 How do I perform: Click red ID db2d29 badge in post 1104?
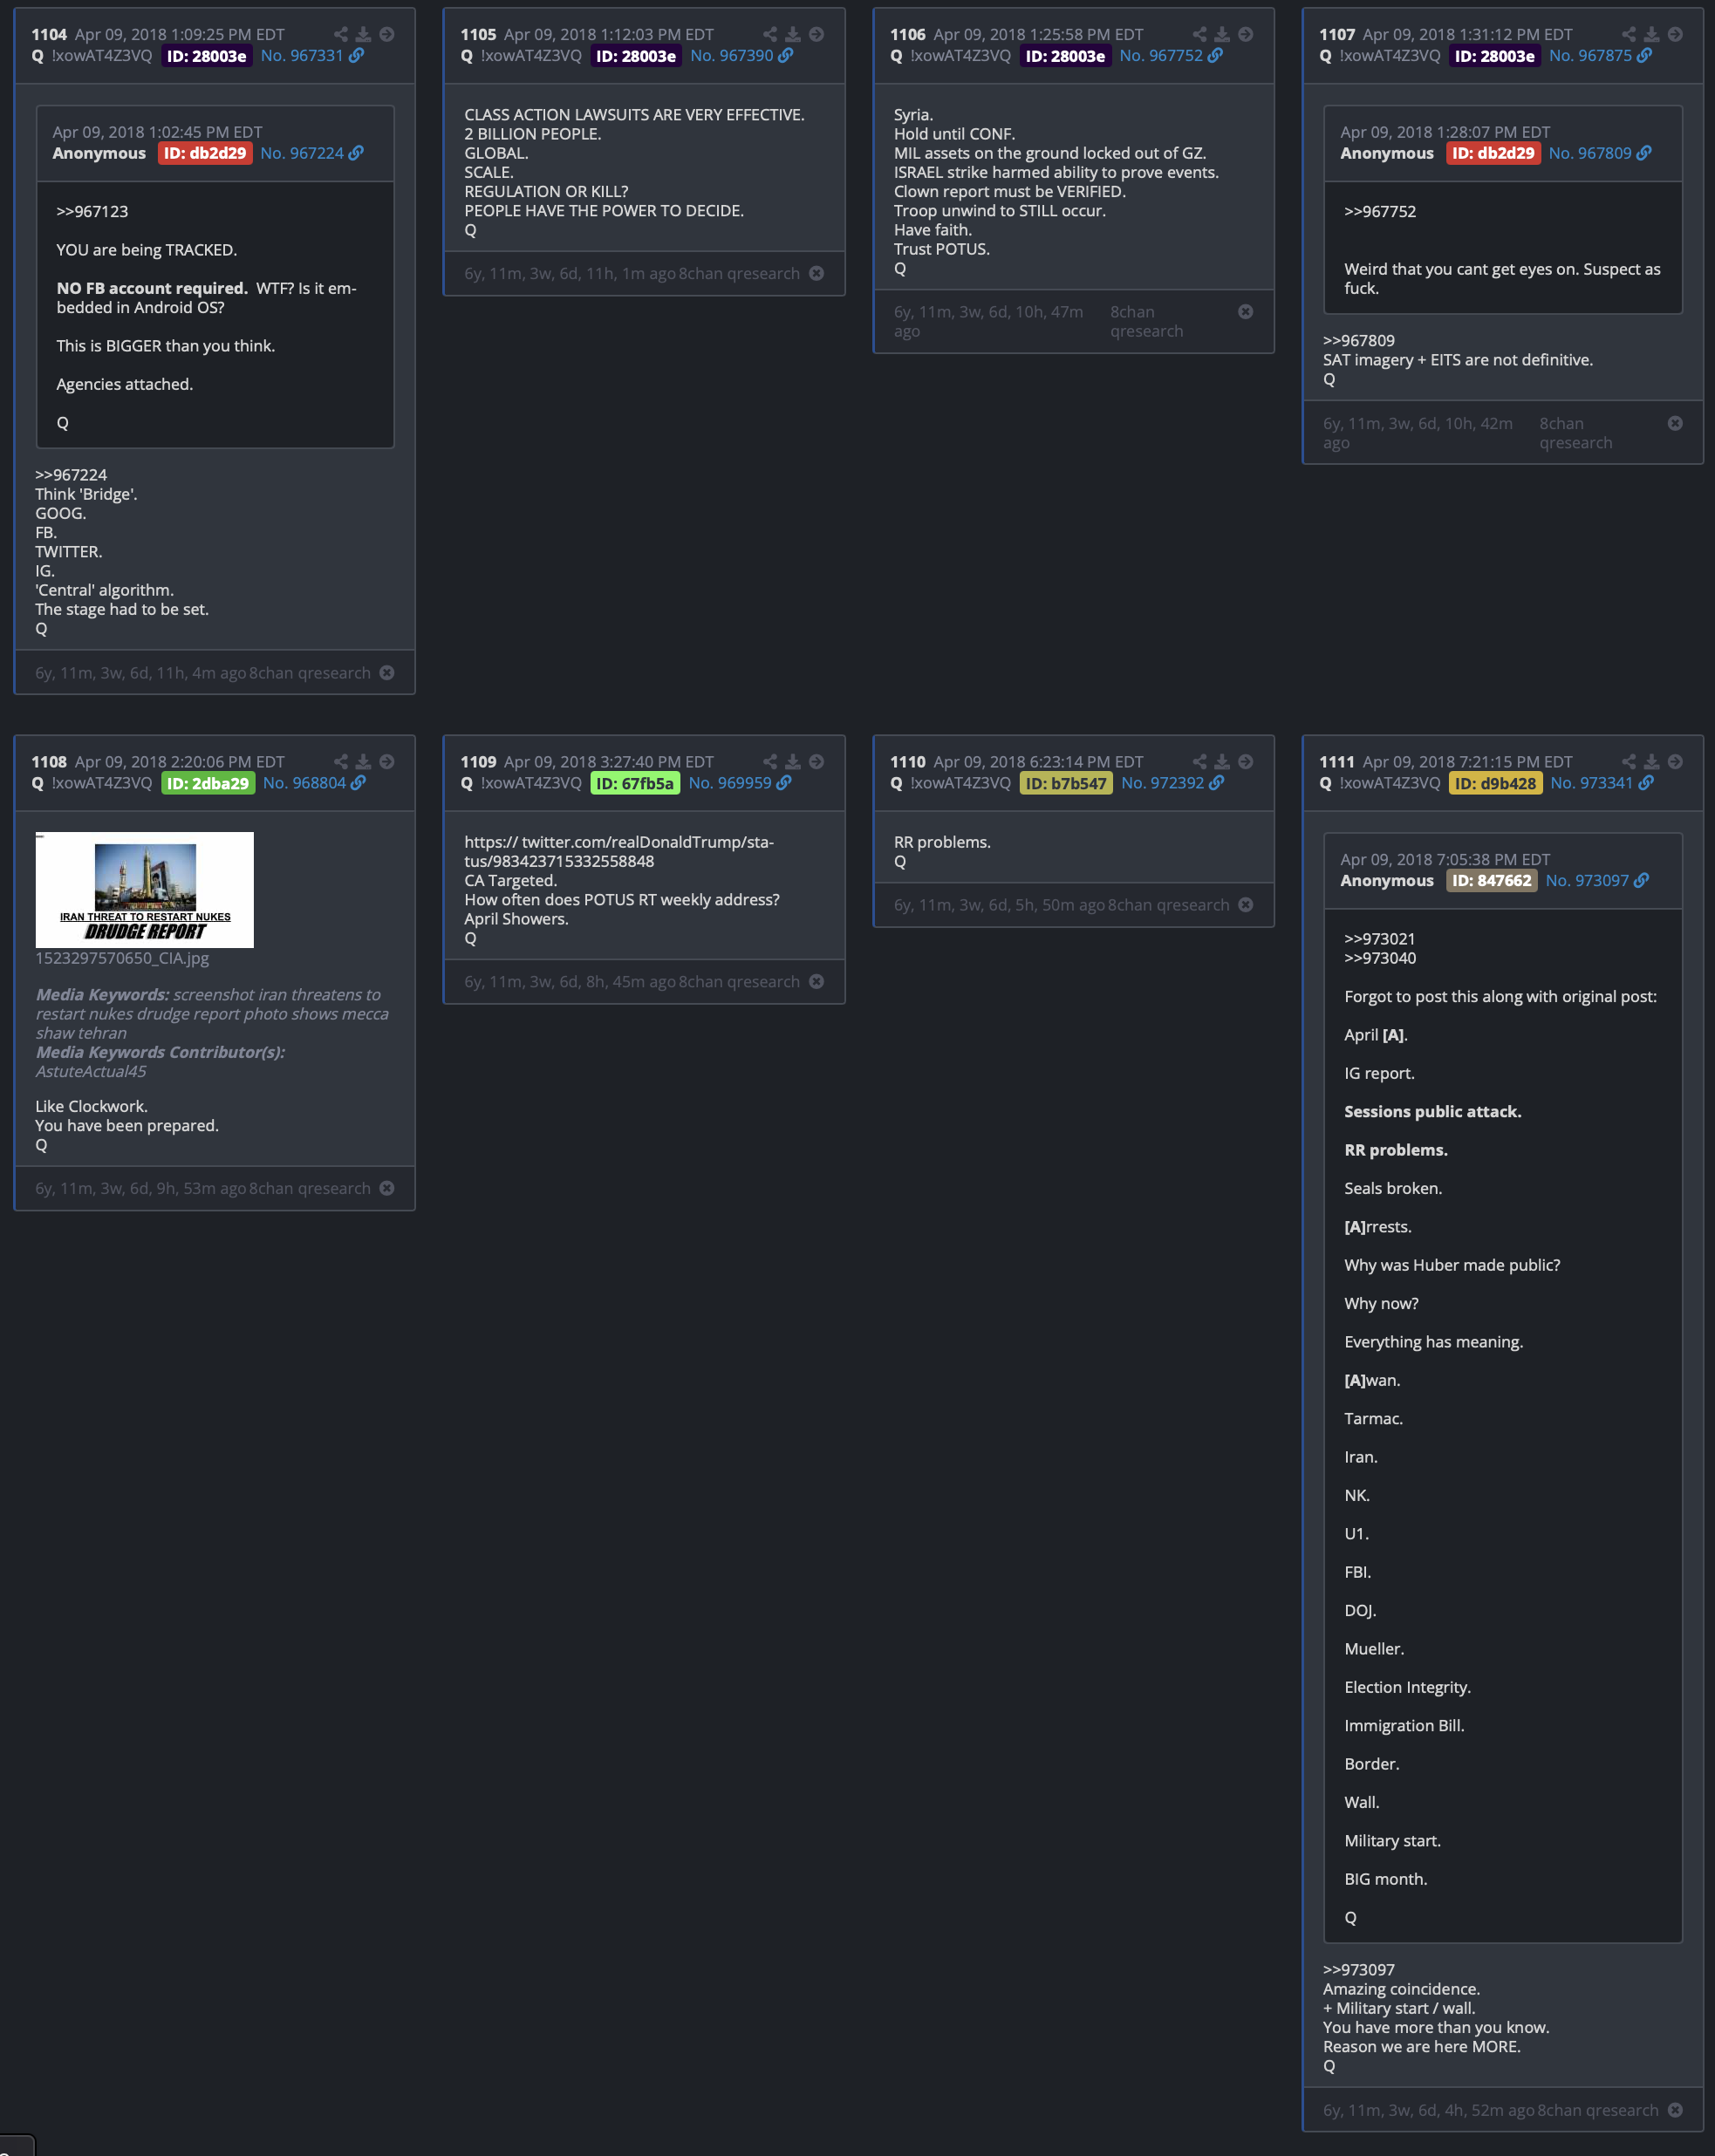(x=205, y=153)
